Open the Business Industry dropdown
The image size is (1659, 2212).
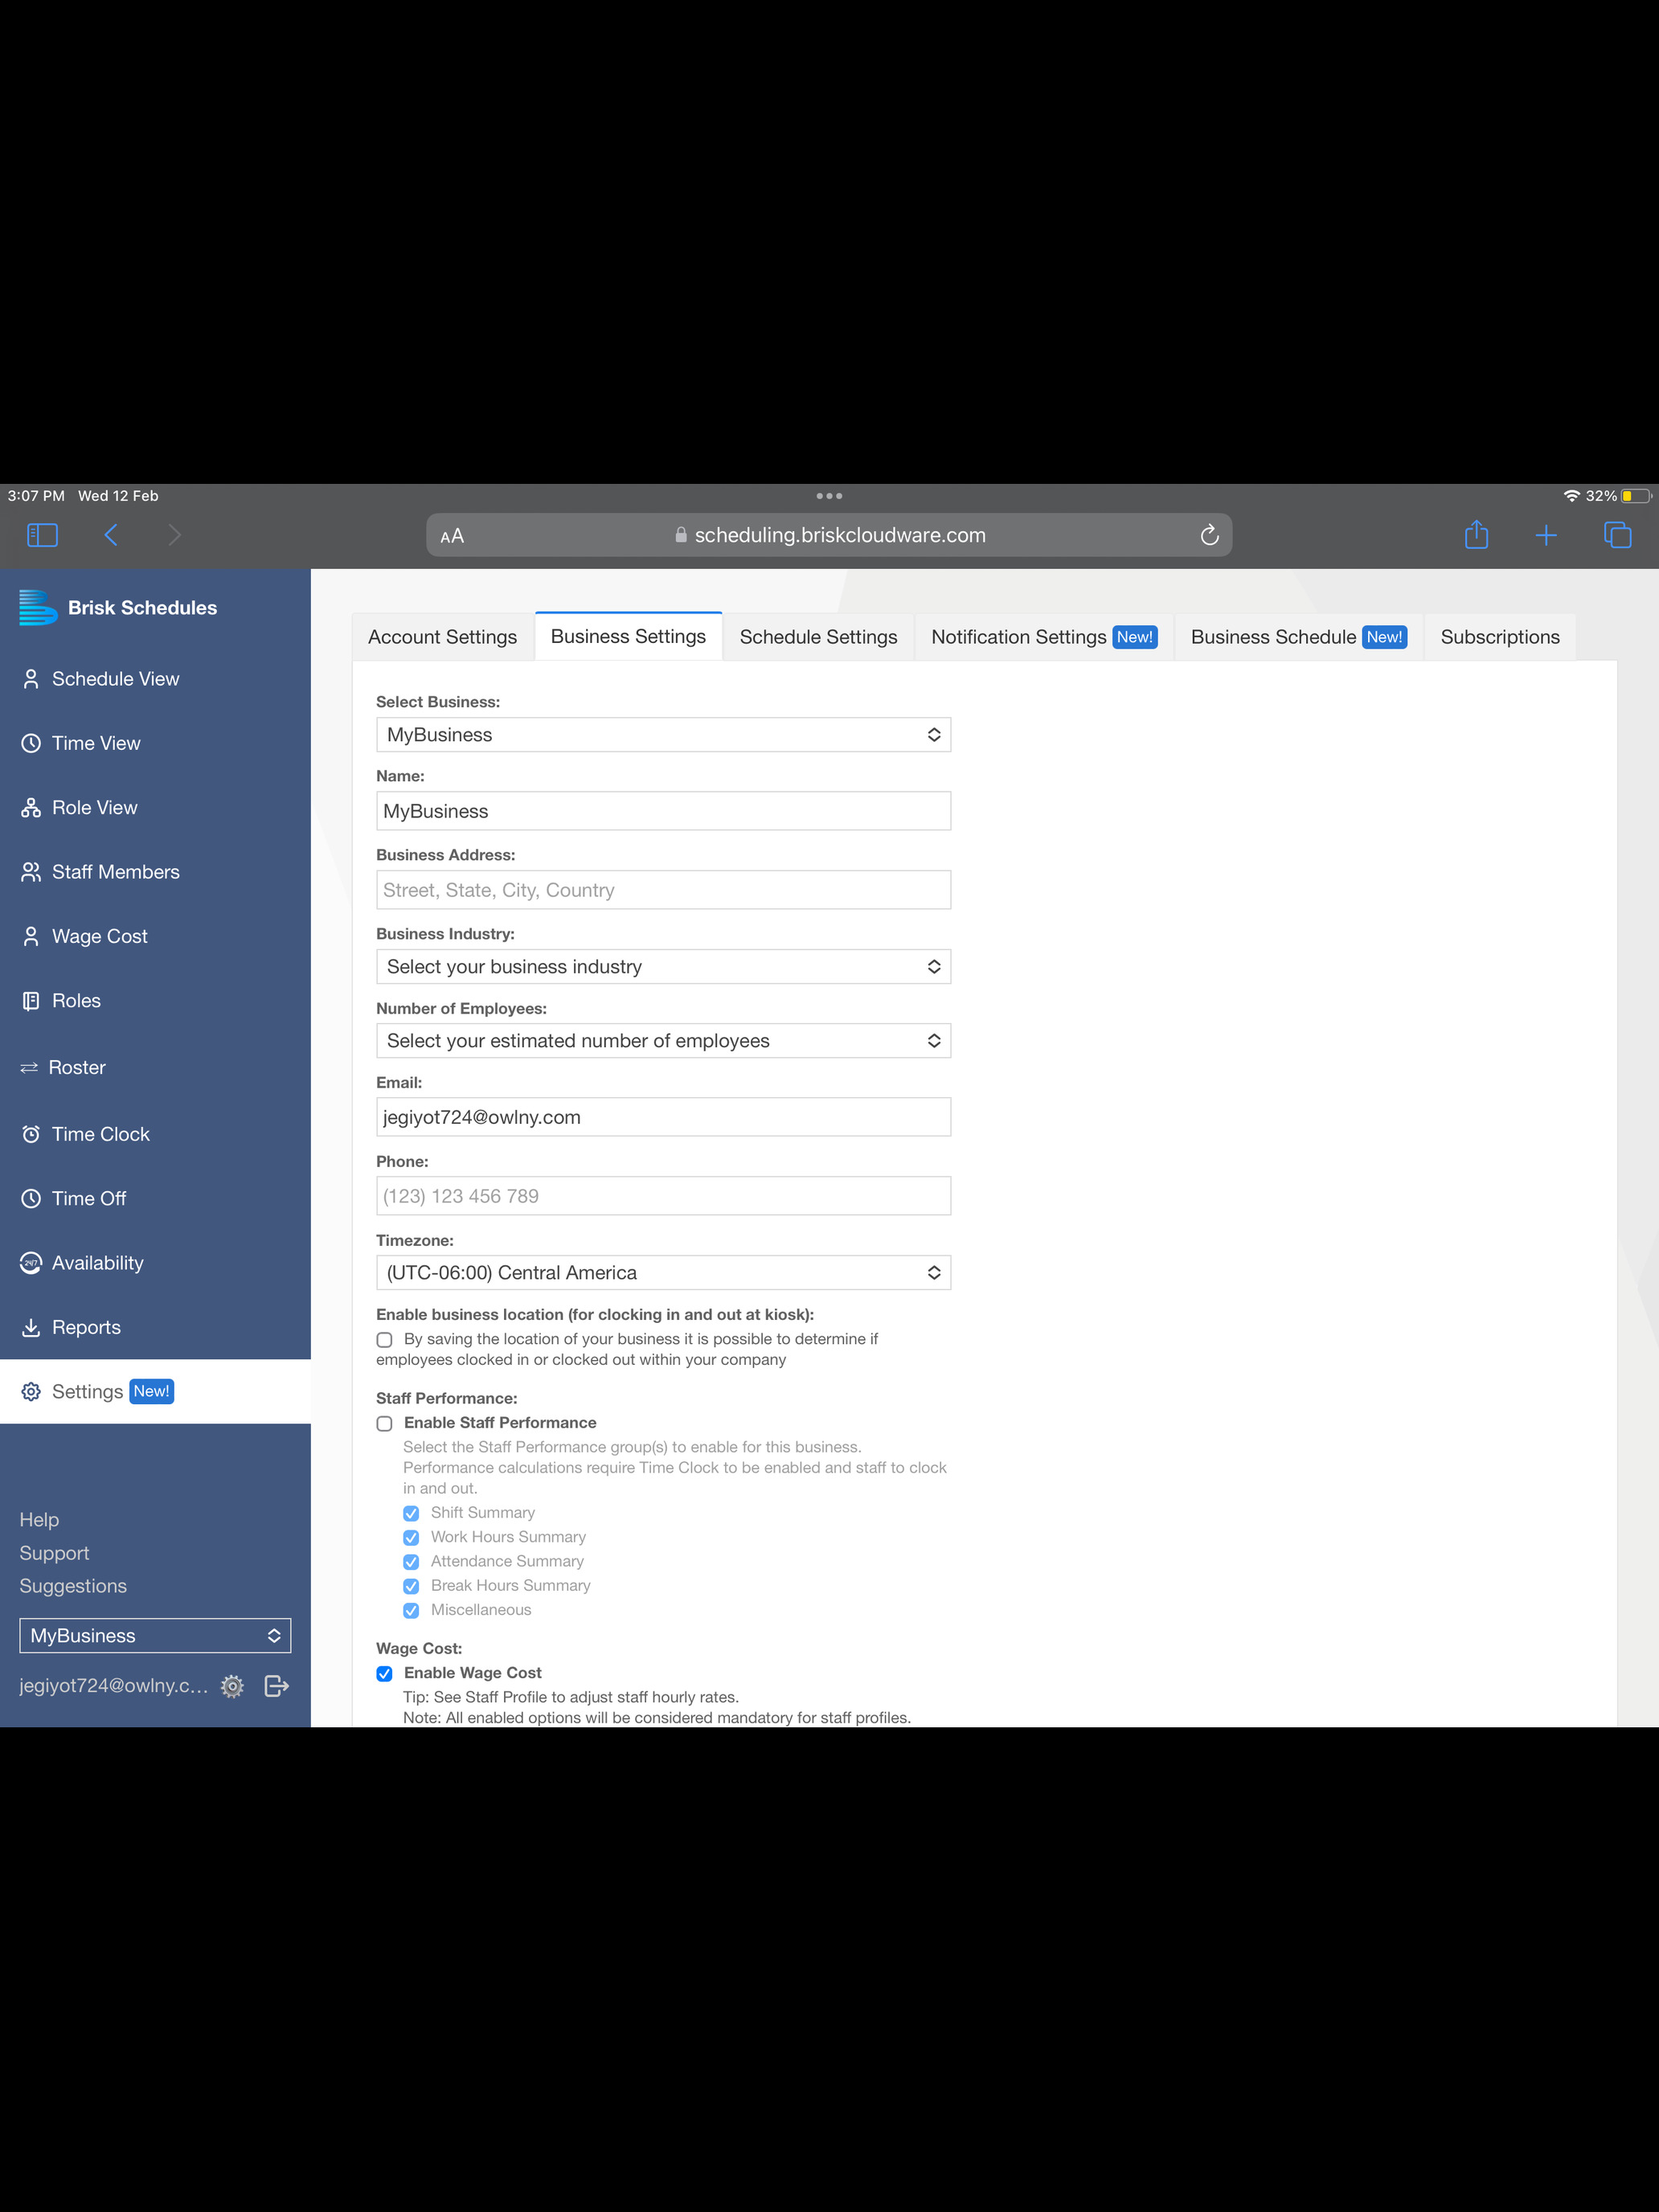tap(663, 967)
